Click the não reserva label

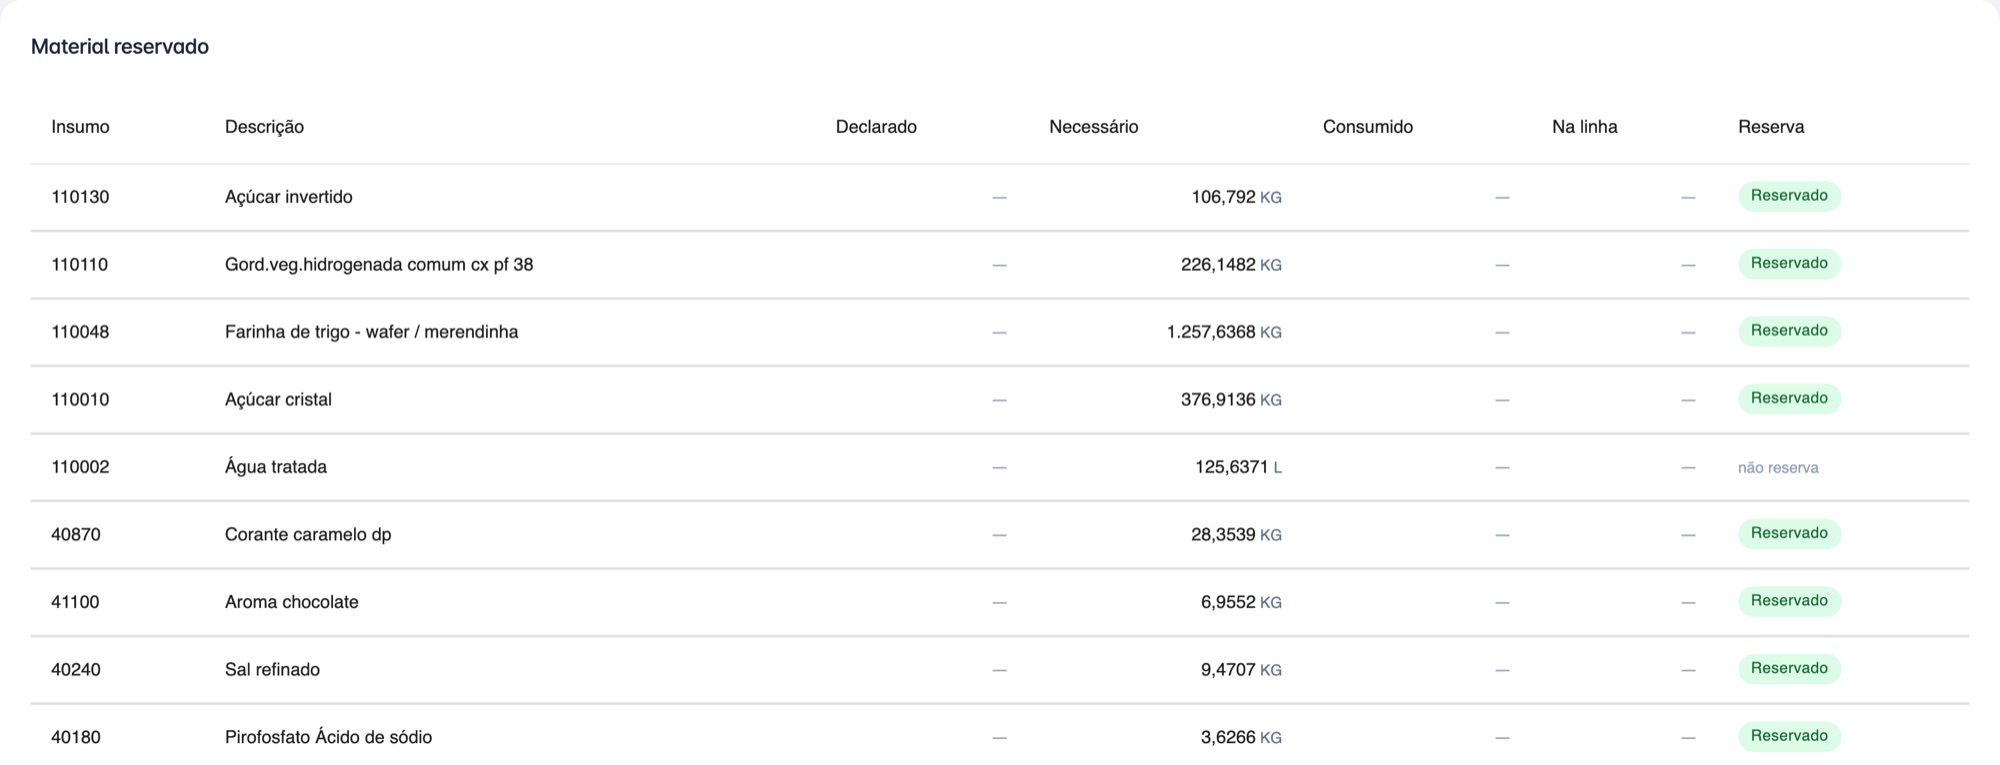coord(1778,468)
